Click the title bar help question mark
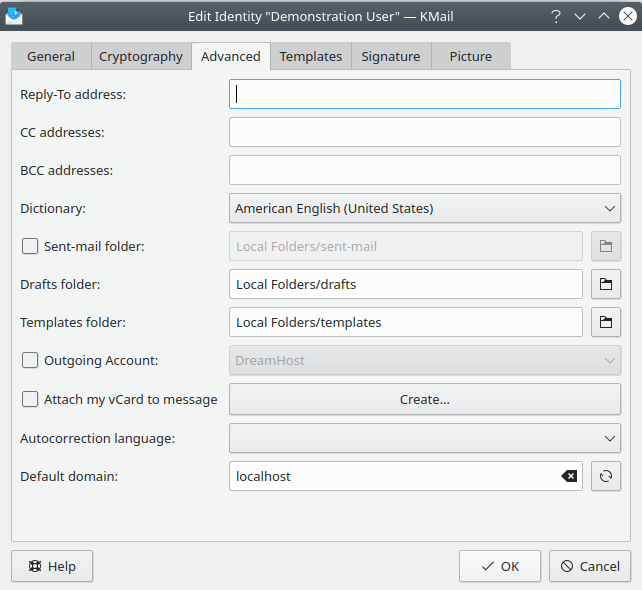The width and height of the screenshot is (642, 590). coord(556,16)
